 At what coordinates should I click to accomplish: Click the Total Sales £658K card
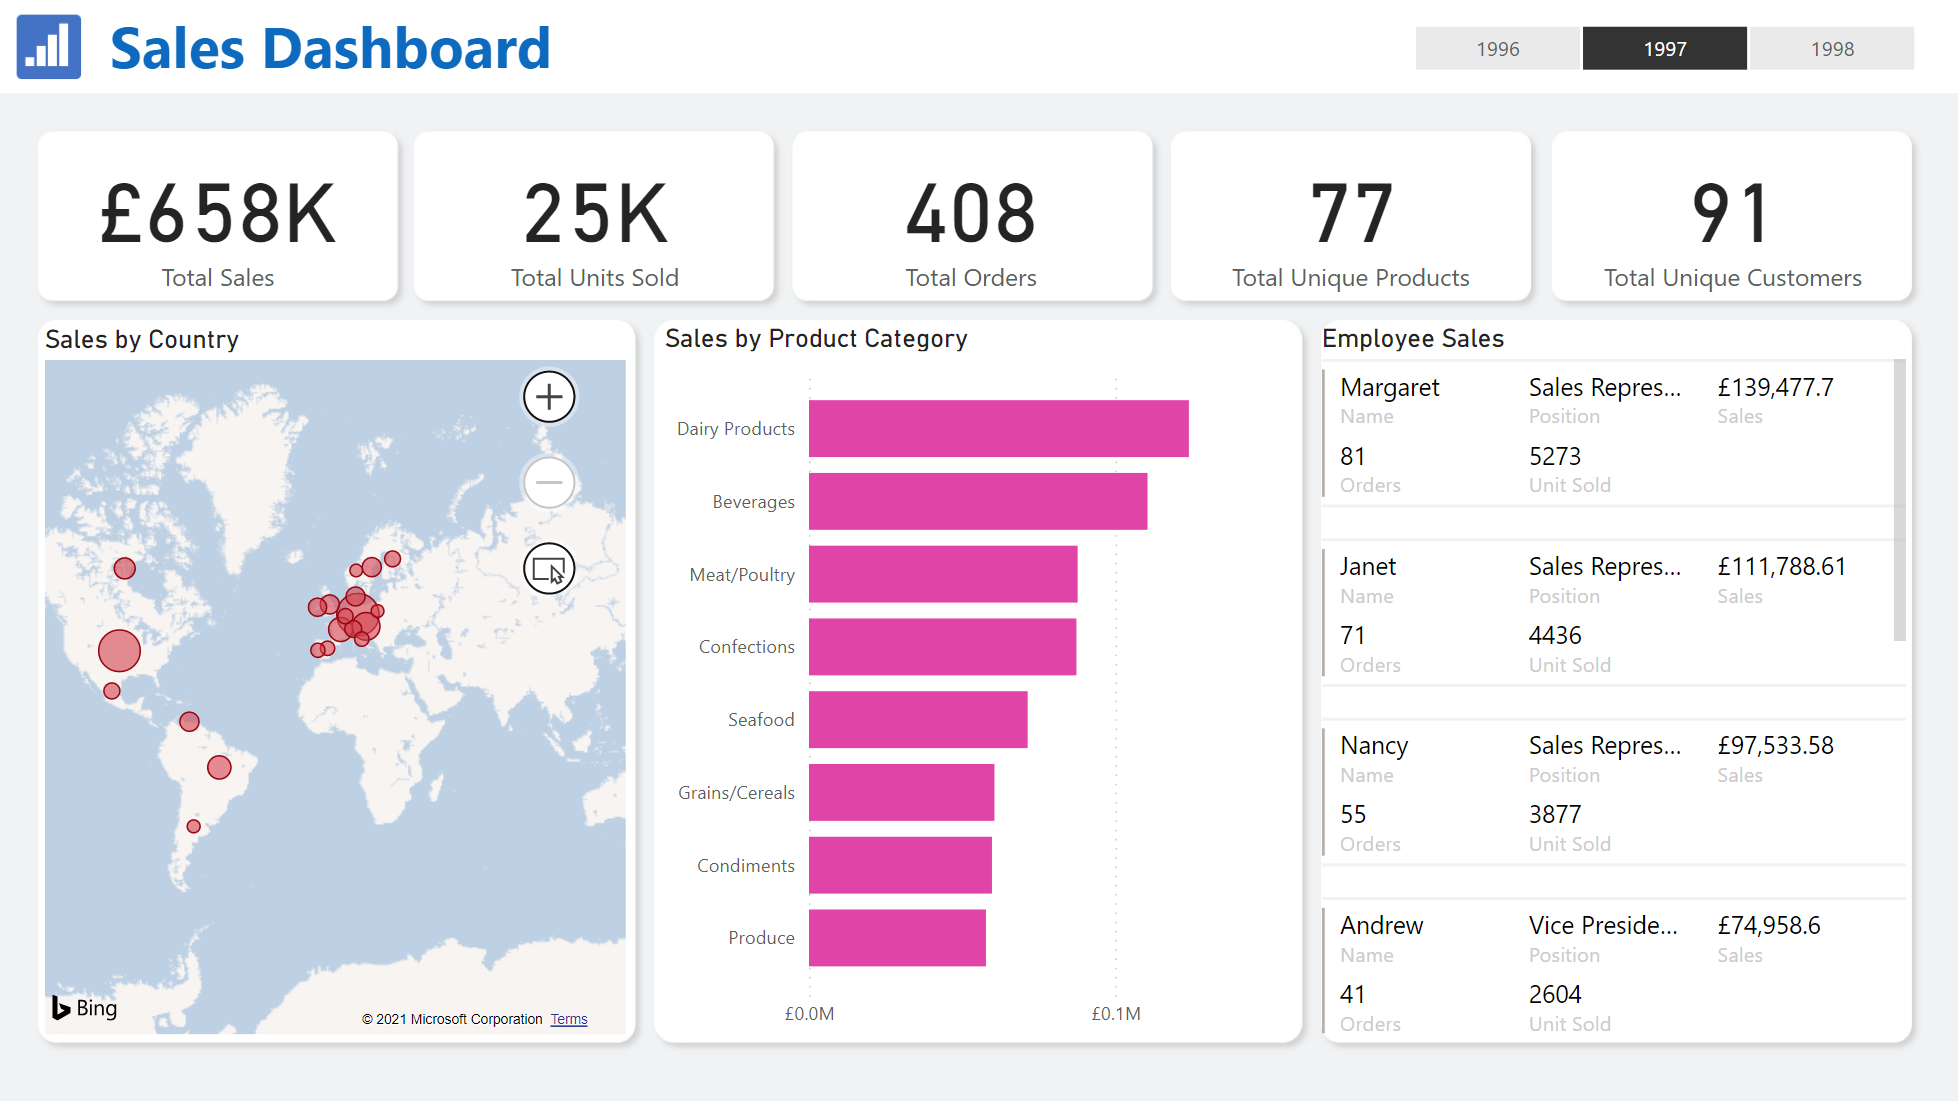point(218,217)
